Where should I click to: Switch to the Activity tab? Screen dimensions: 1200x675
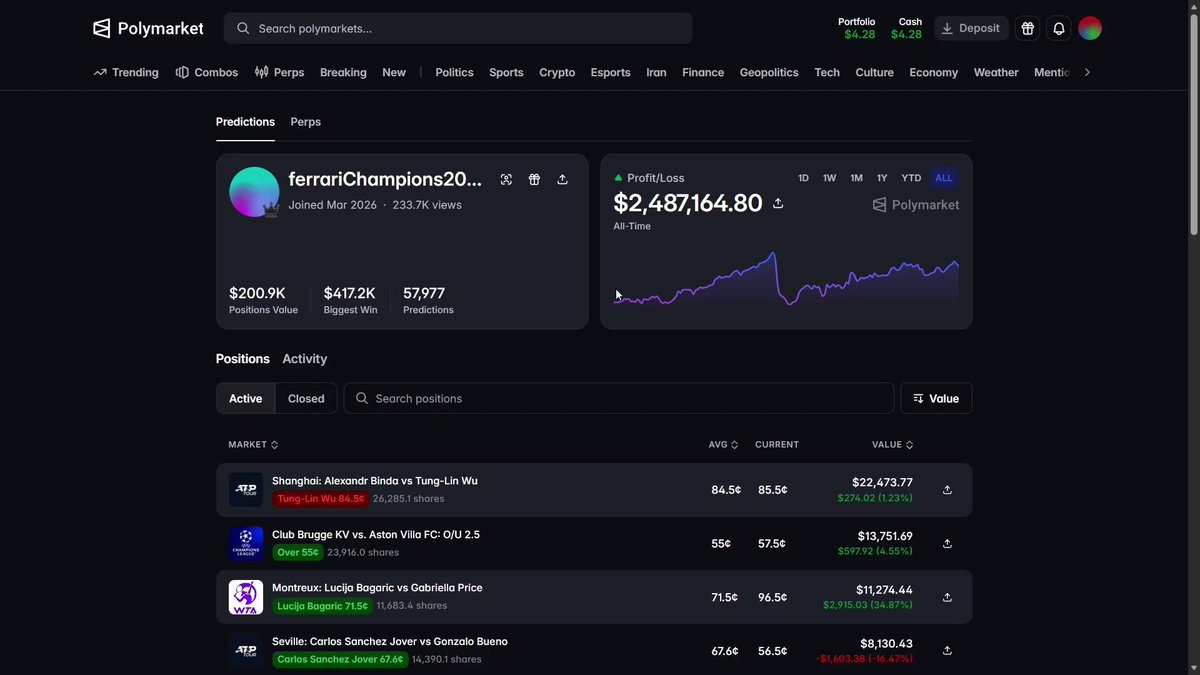click(x=304, y=359)
